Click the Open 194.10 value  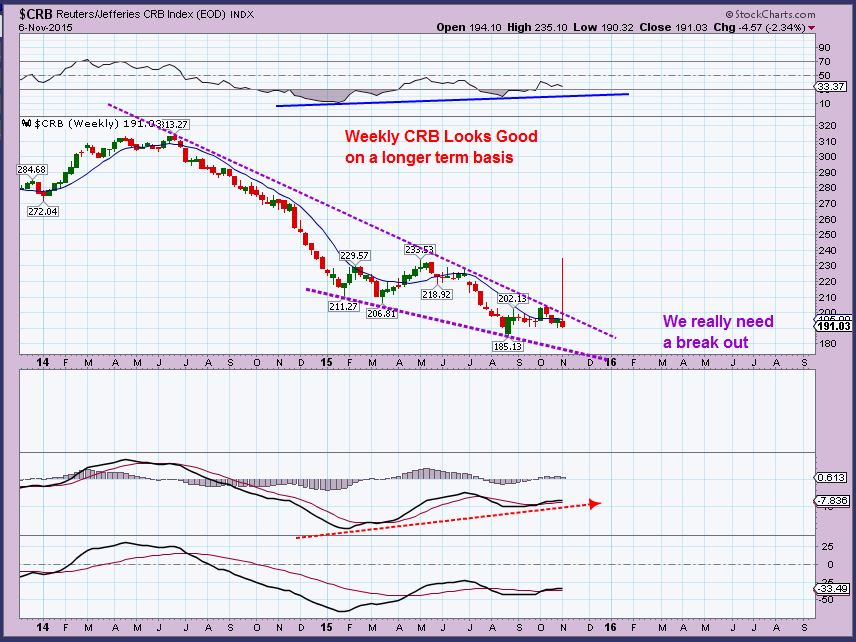pos(468,27)
